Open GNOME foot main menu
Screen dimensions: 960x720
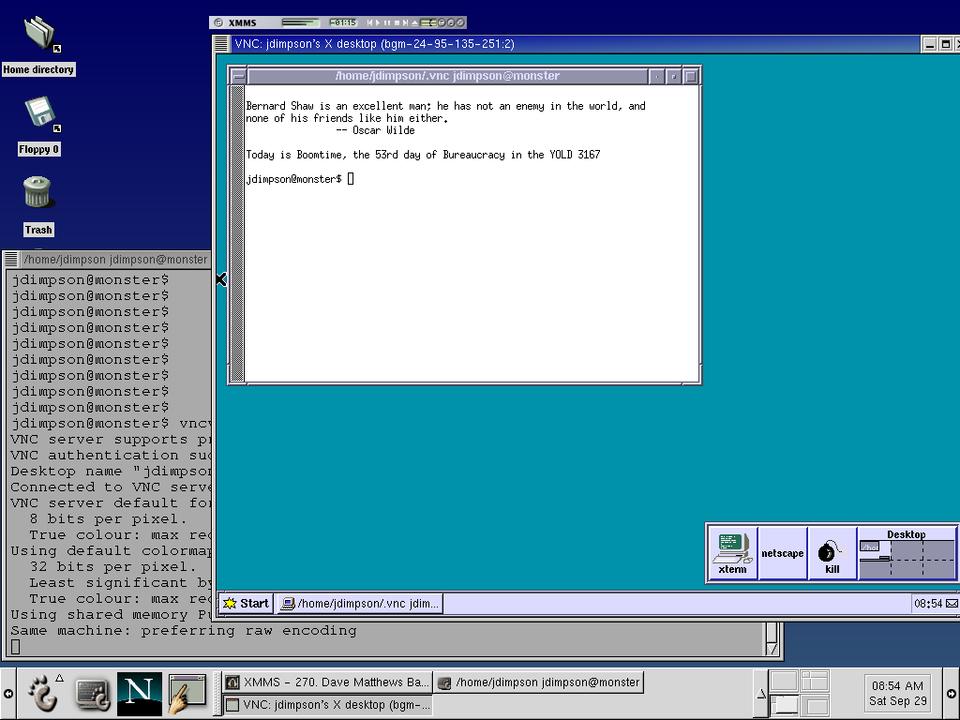click(x=43, y=692)
